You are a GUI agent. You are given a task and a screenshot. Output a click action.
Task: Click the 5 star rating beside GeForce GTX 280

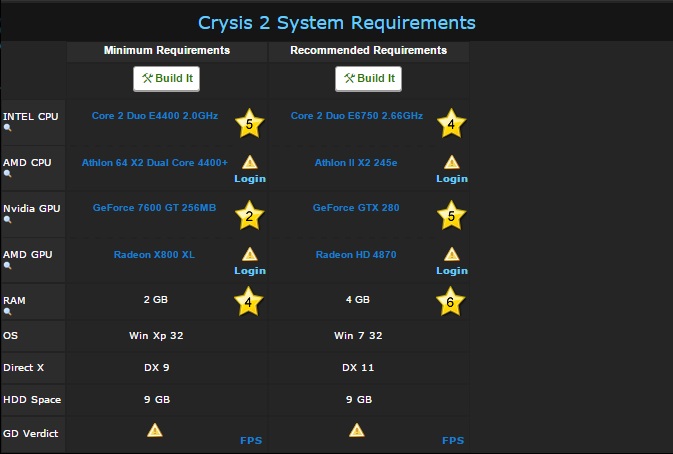pyautogui.click(x=451, y=215)
